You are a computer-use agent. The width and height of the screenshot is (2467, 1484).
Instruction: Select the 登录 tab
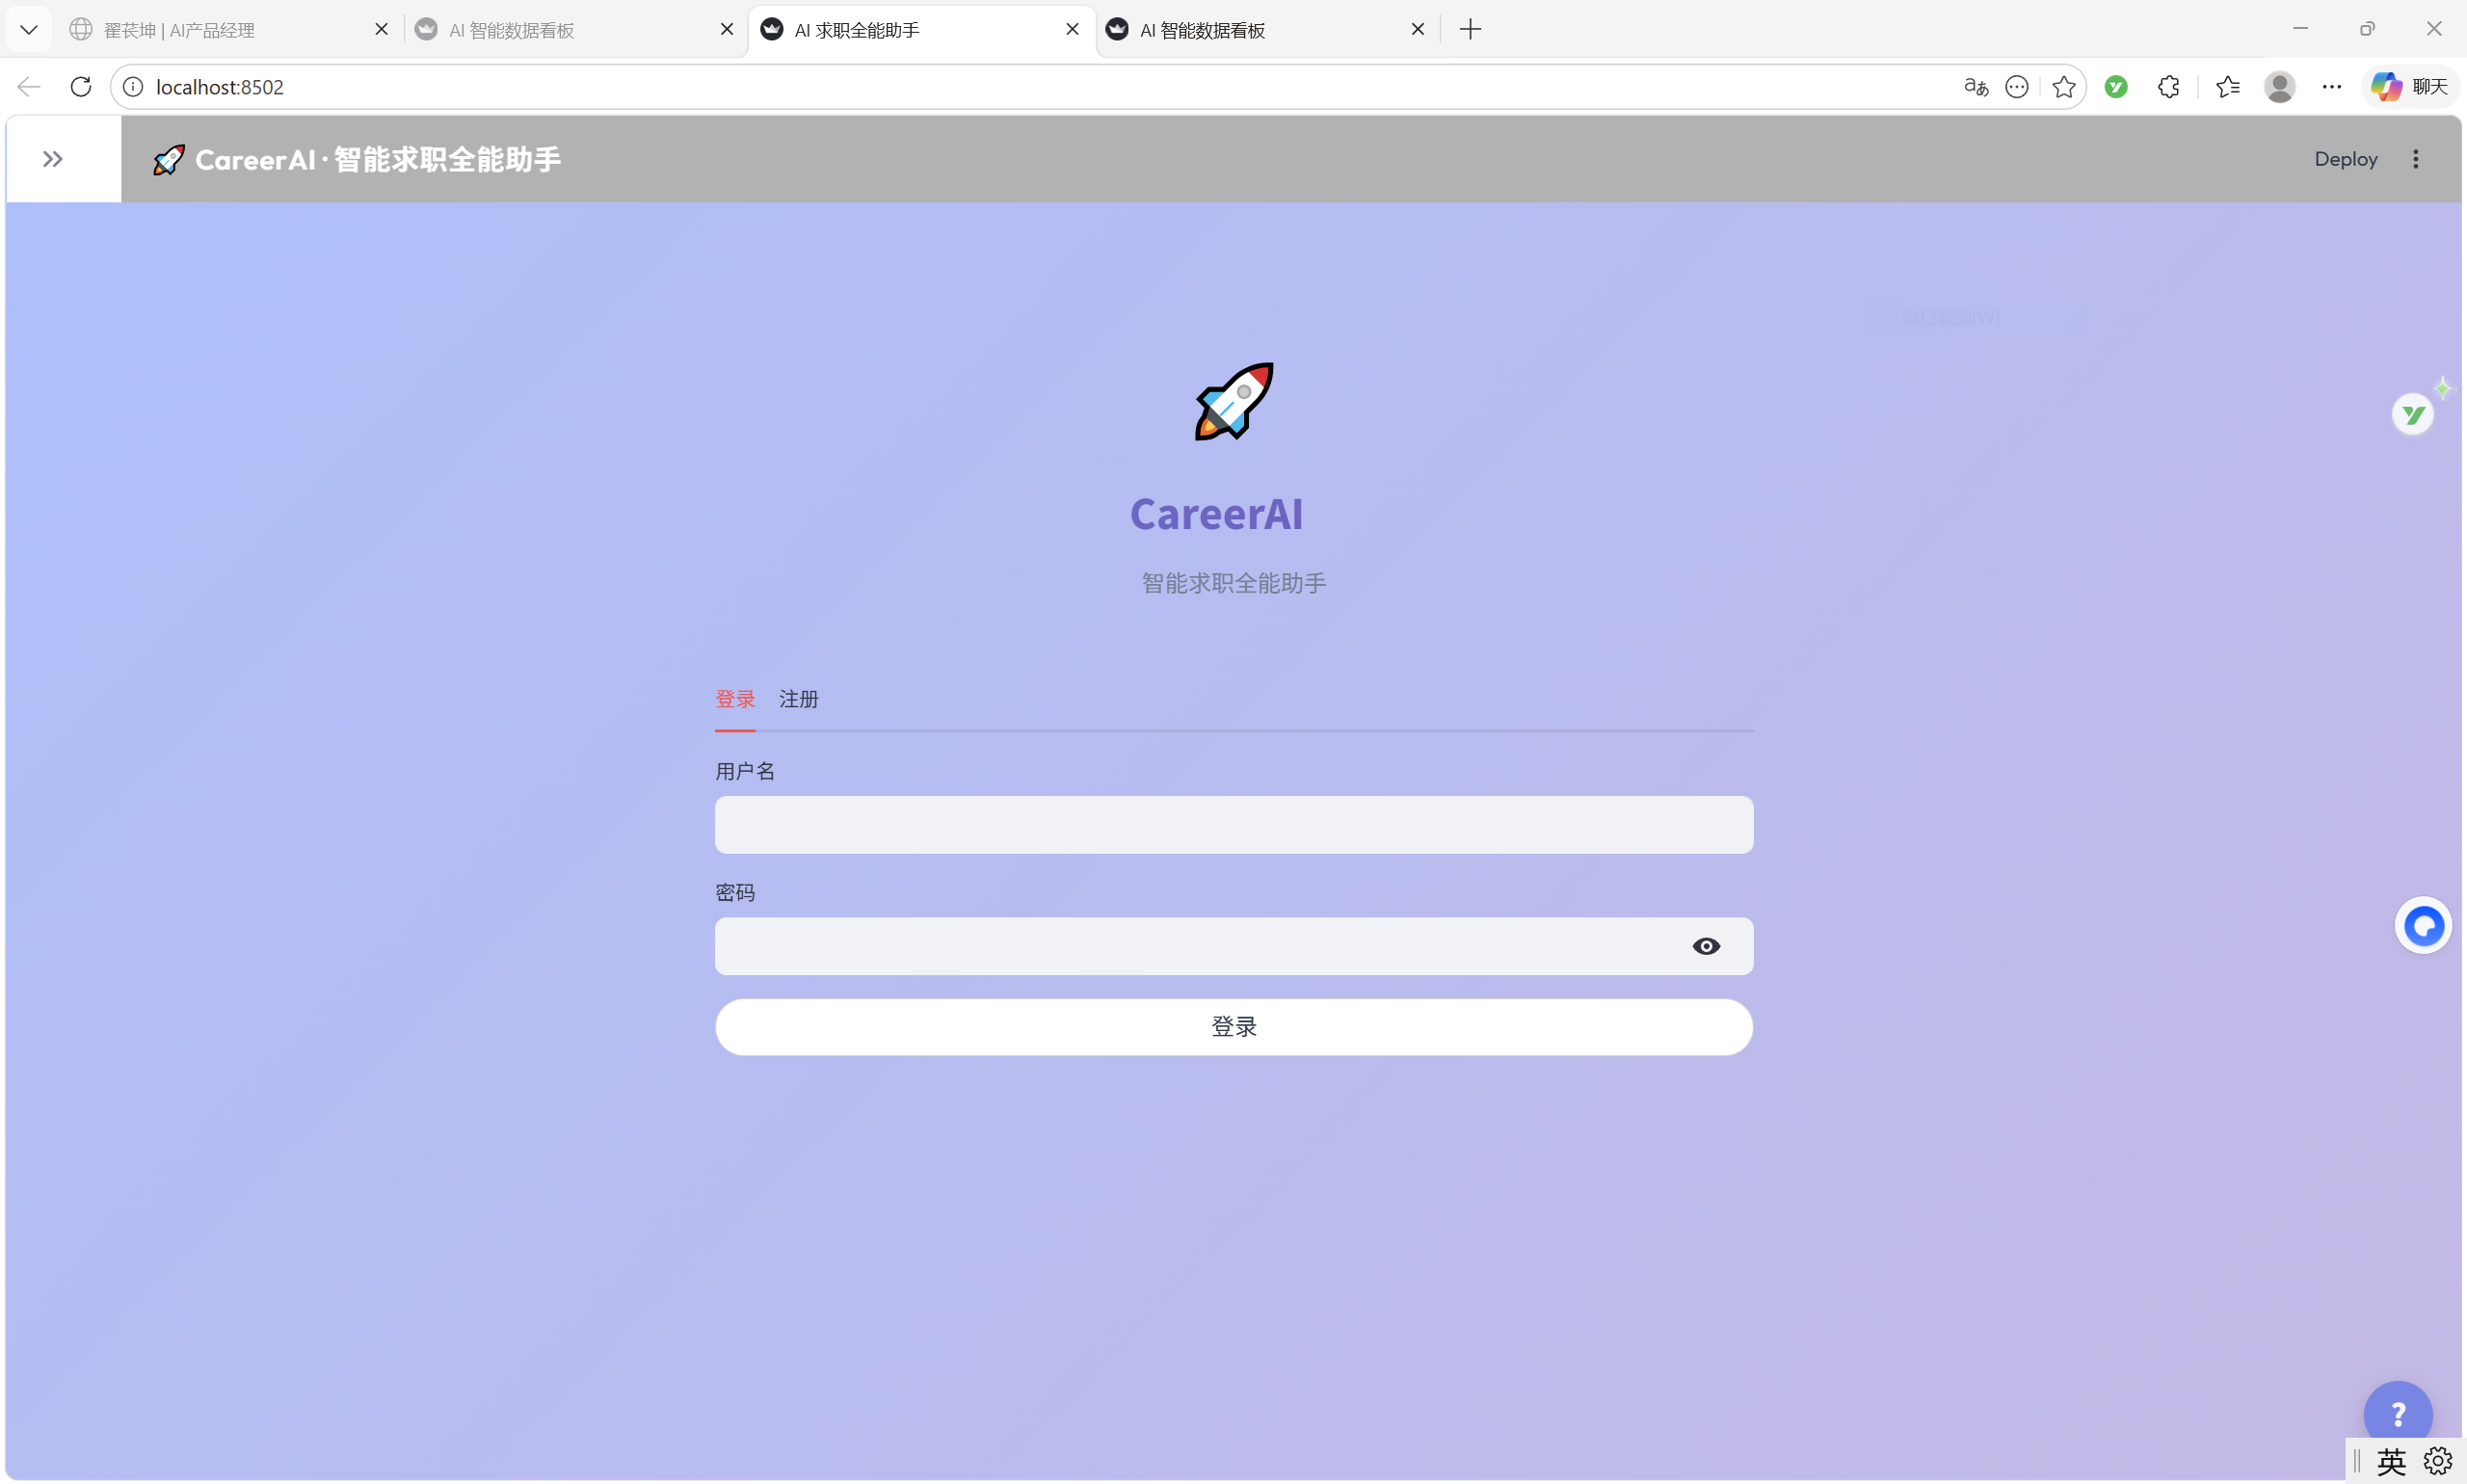point(735,699)
